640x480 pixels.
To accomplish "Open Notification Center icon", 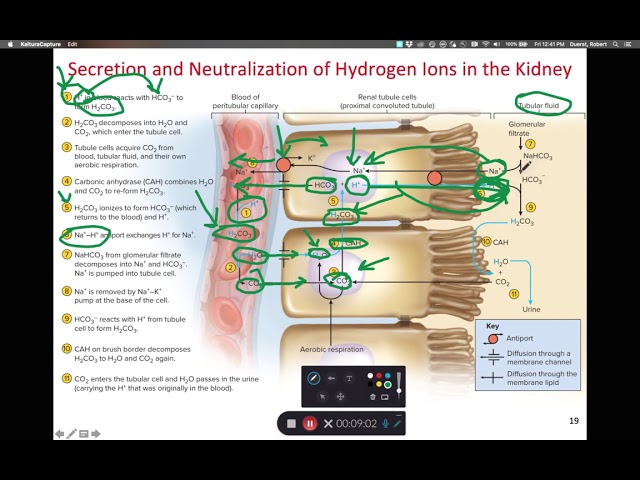I will click(628, 44).
